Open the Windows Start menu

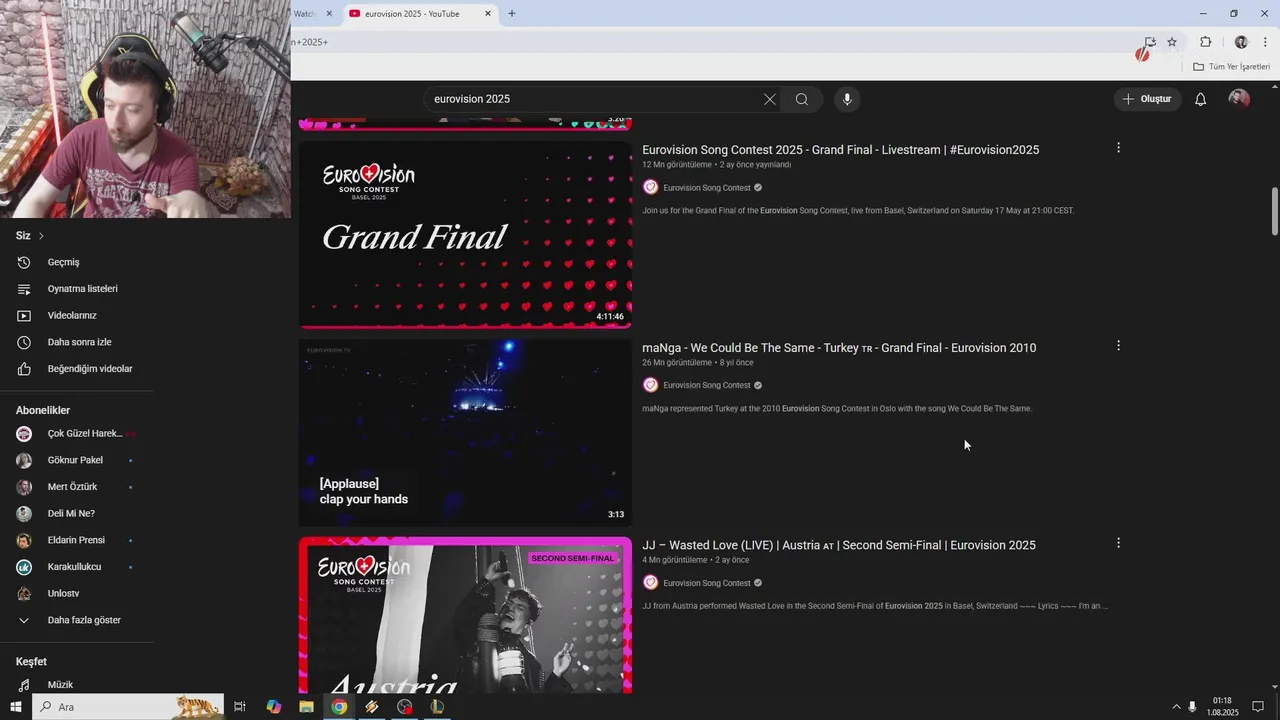click(15, 707)
